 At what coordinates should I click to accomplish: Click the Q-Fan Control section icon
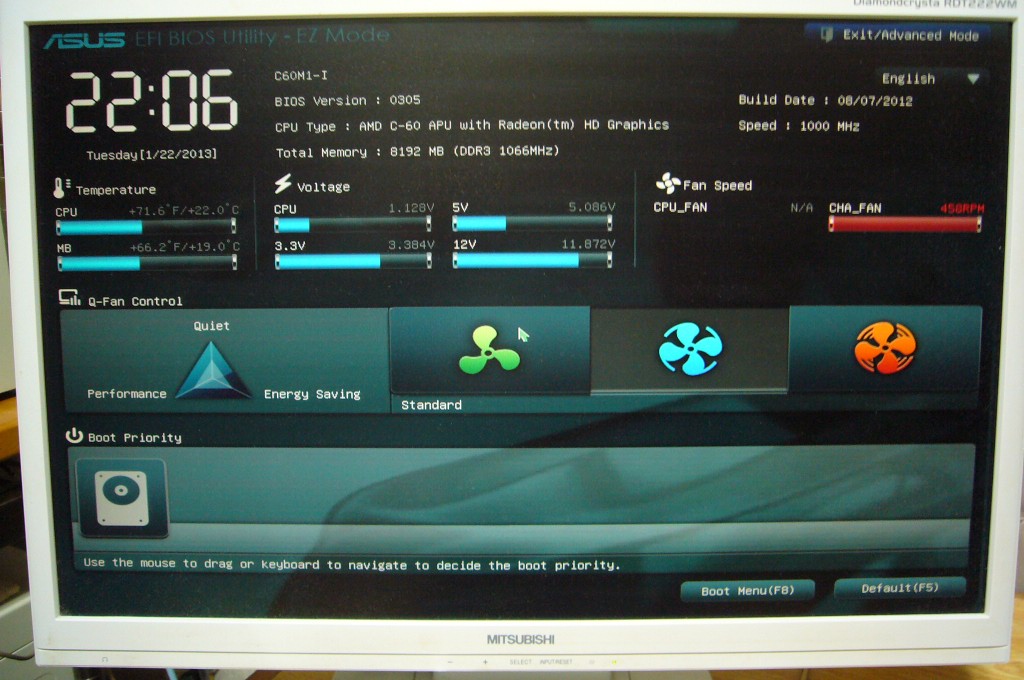point(70,298)
